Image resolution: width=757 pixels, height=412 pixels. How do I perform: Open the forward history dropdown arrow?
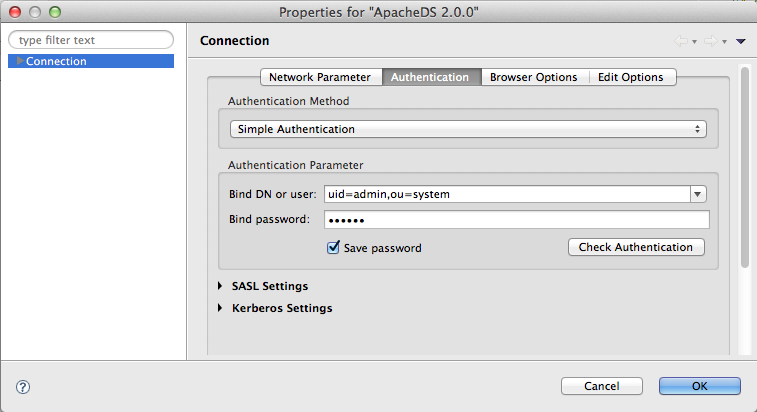coord(723,42)
